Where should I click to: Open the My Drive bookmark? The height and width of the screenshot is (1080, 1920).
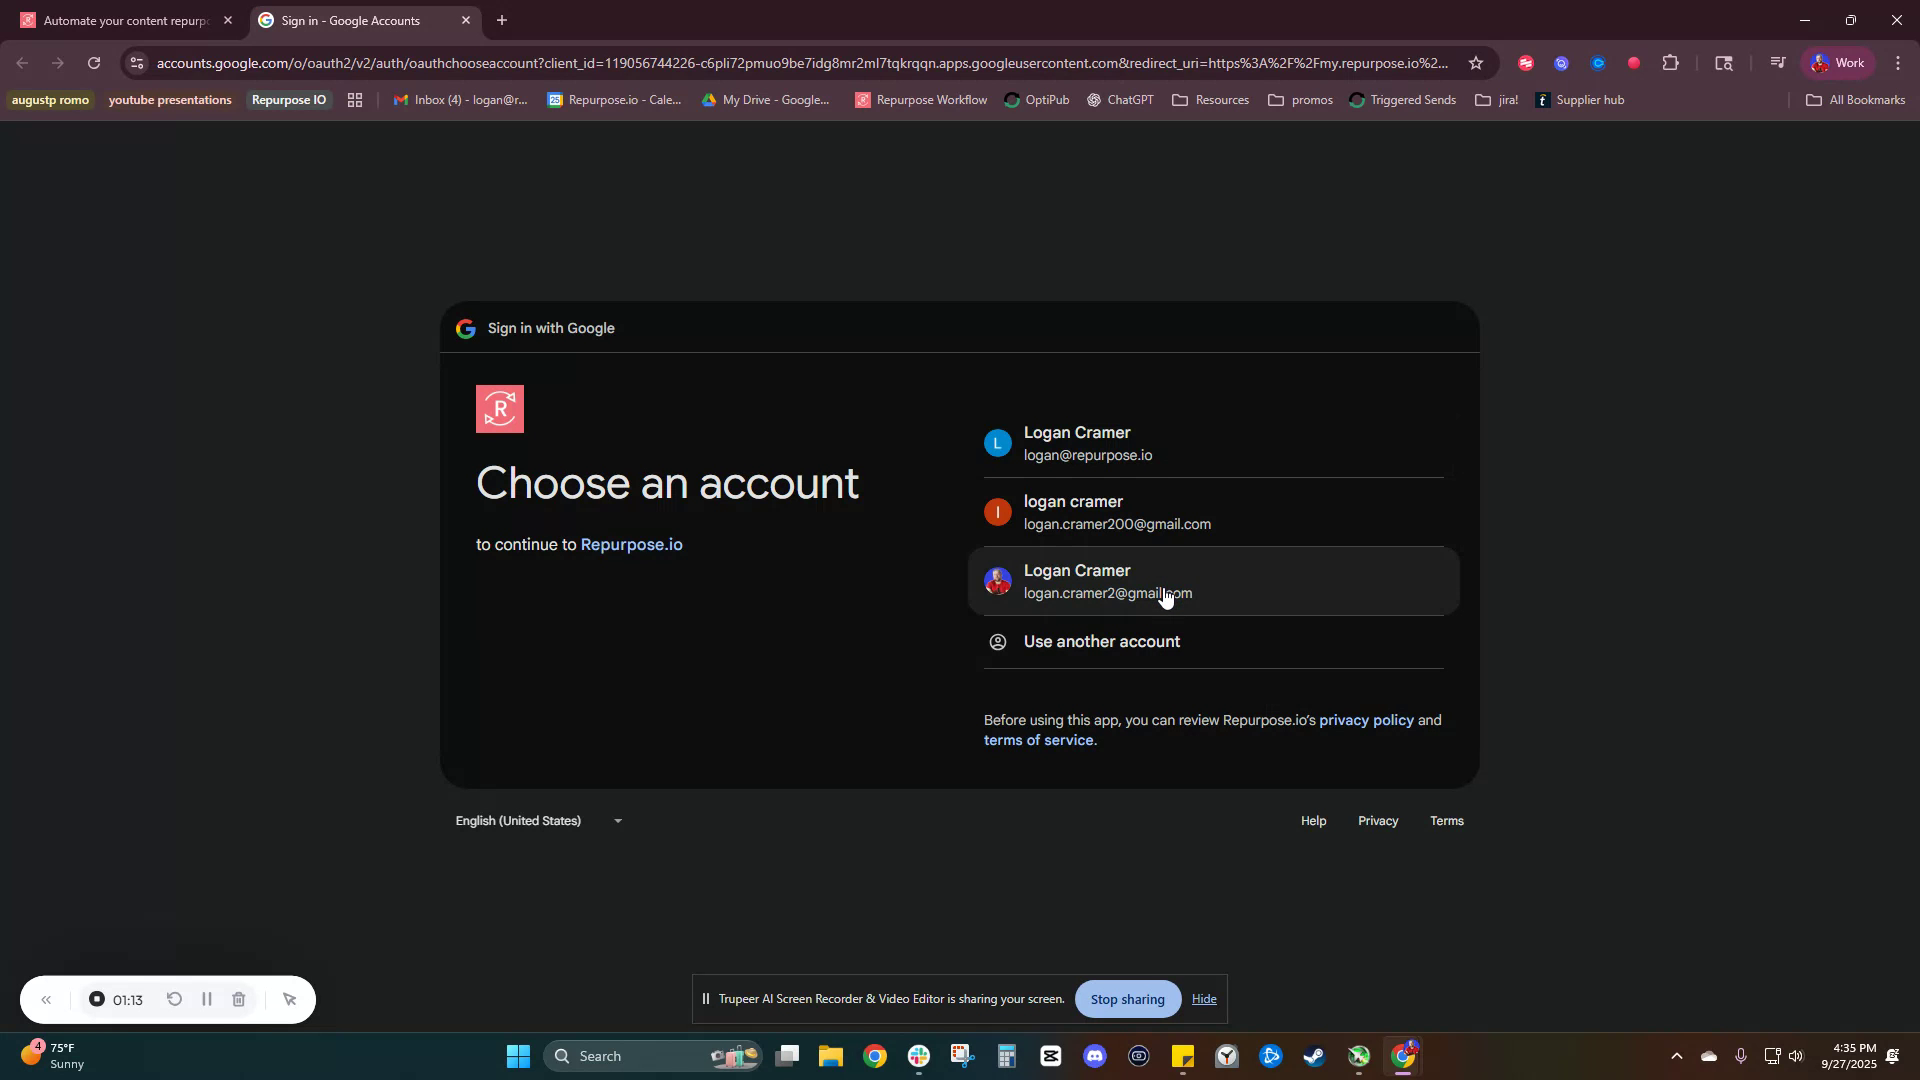tap(766, 99)
